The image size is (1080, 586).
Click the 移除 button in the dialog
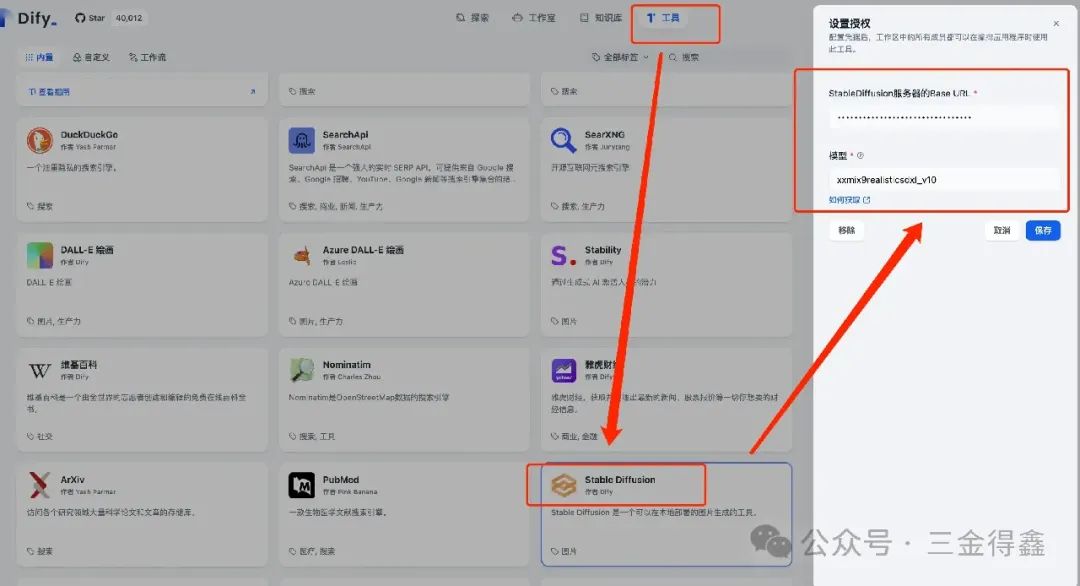[x=846, y=230]
